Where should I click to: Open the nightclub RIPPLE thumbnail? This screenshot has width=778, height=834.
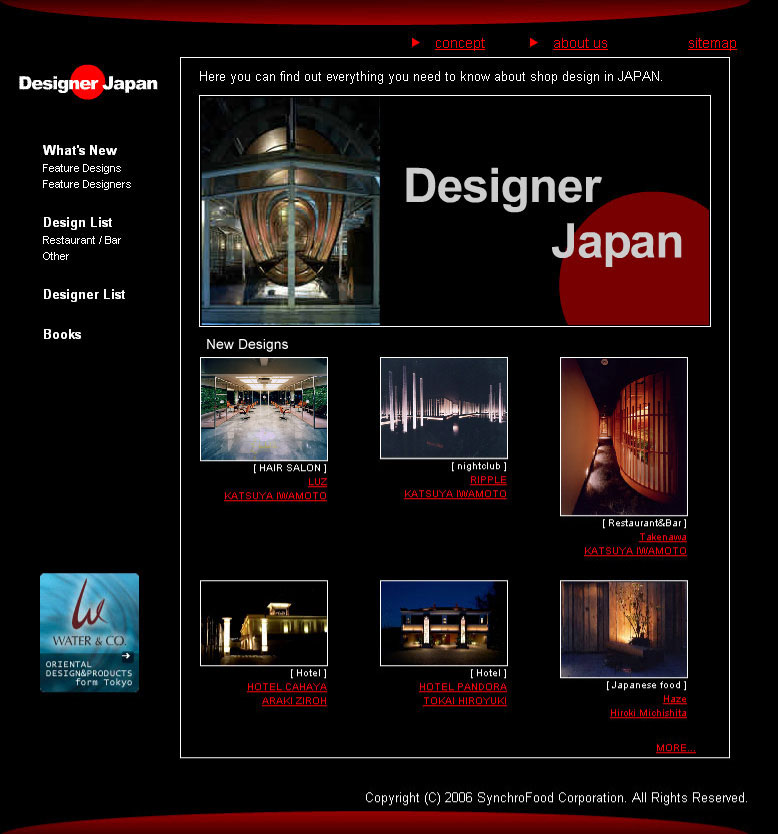(x=444, y=408)
